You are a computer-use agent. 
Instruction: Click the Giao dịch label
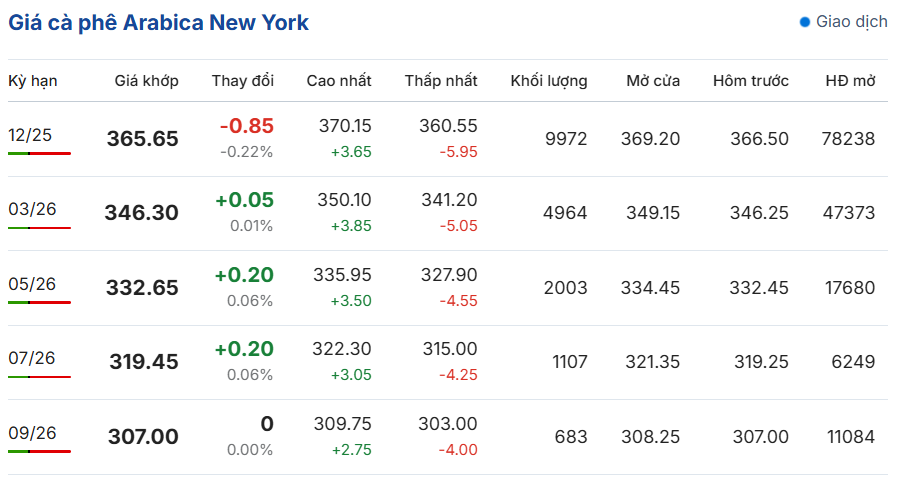tap(851, 22)
